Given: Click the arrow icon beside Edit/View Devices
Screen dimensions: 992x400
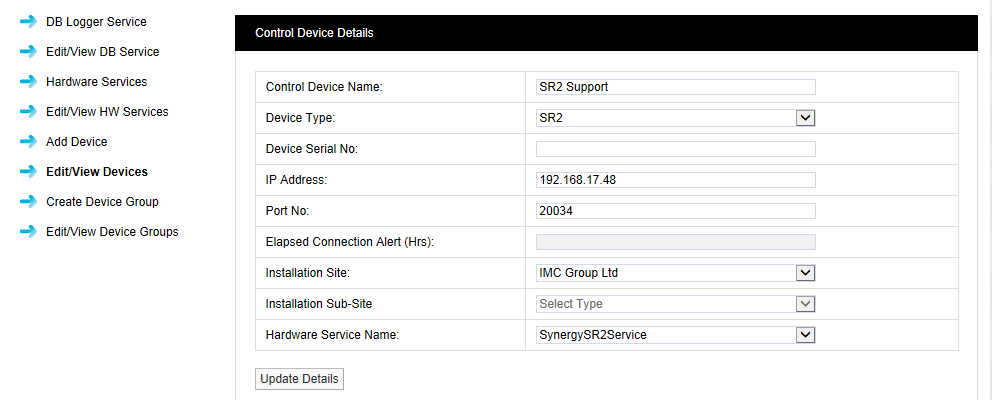Looking at the screenshot, I should click(x=28, y=172).
